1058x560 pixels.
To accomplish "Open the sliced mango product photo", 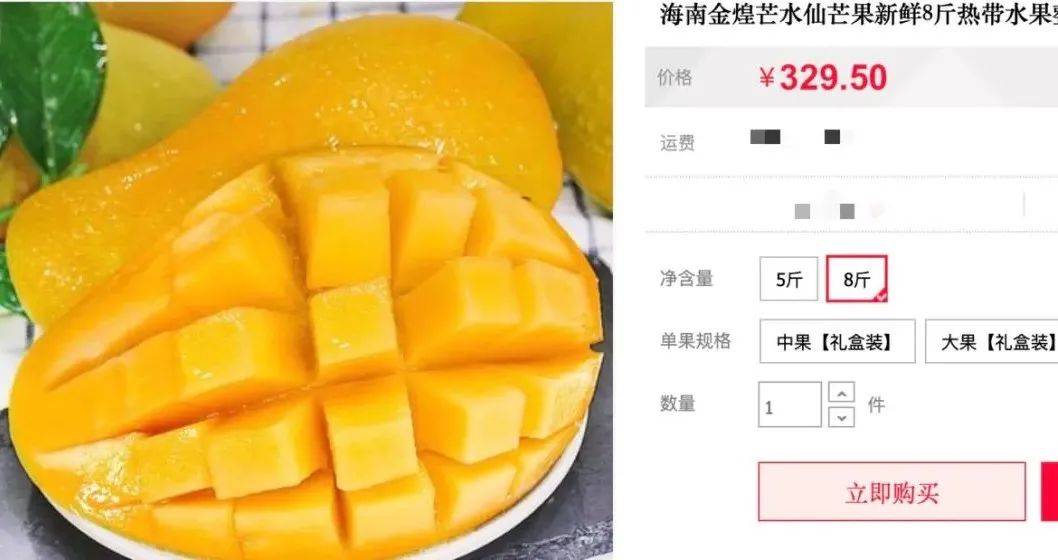I will point(306,281).
